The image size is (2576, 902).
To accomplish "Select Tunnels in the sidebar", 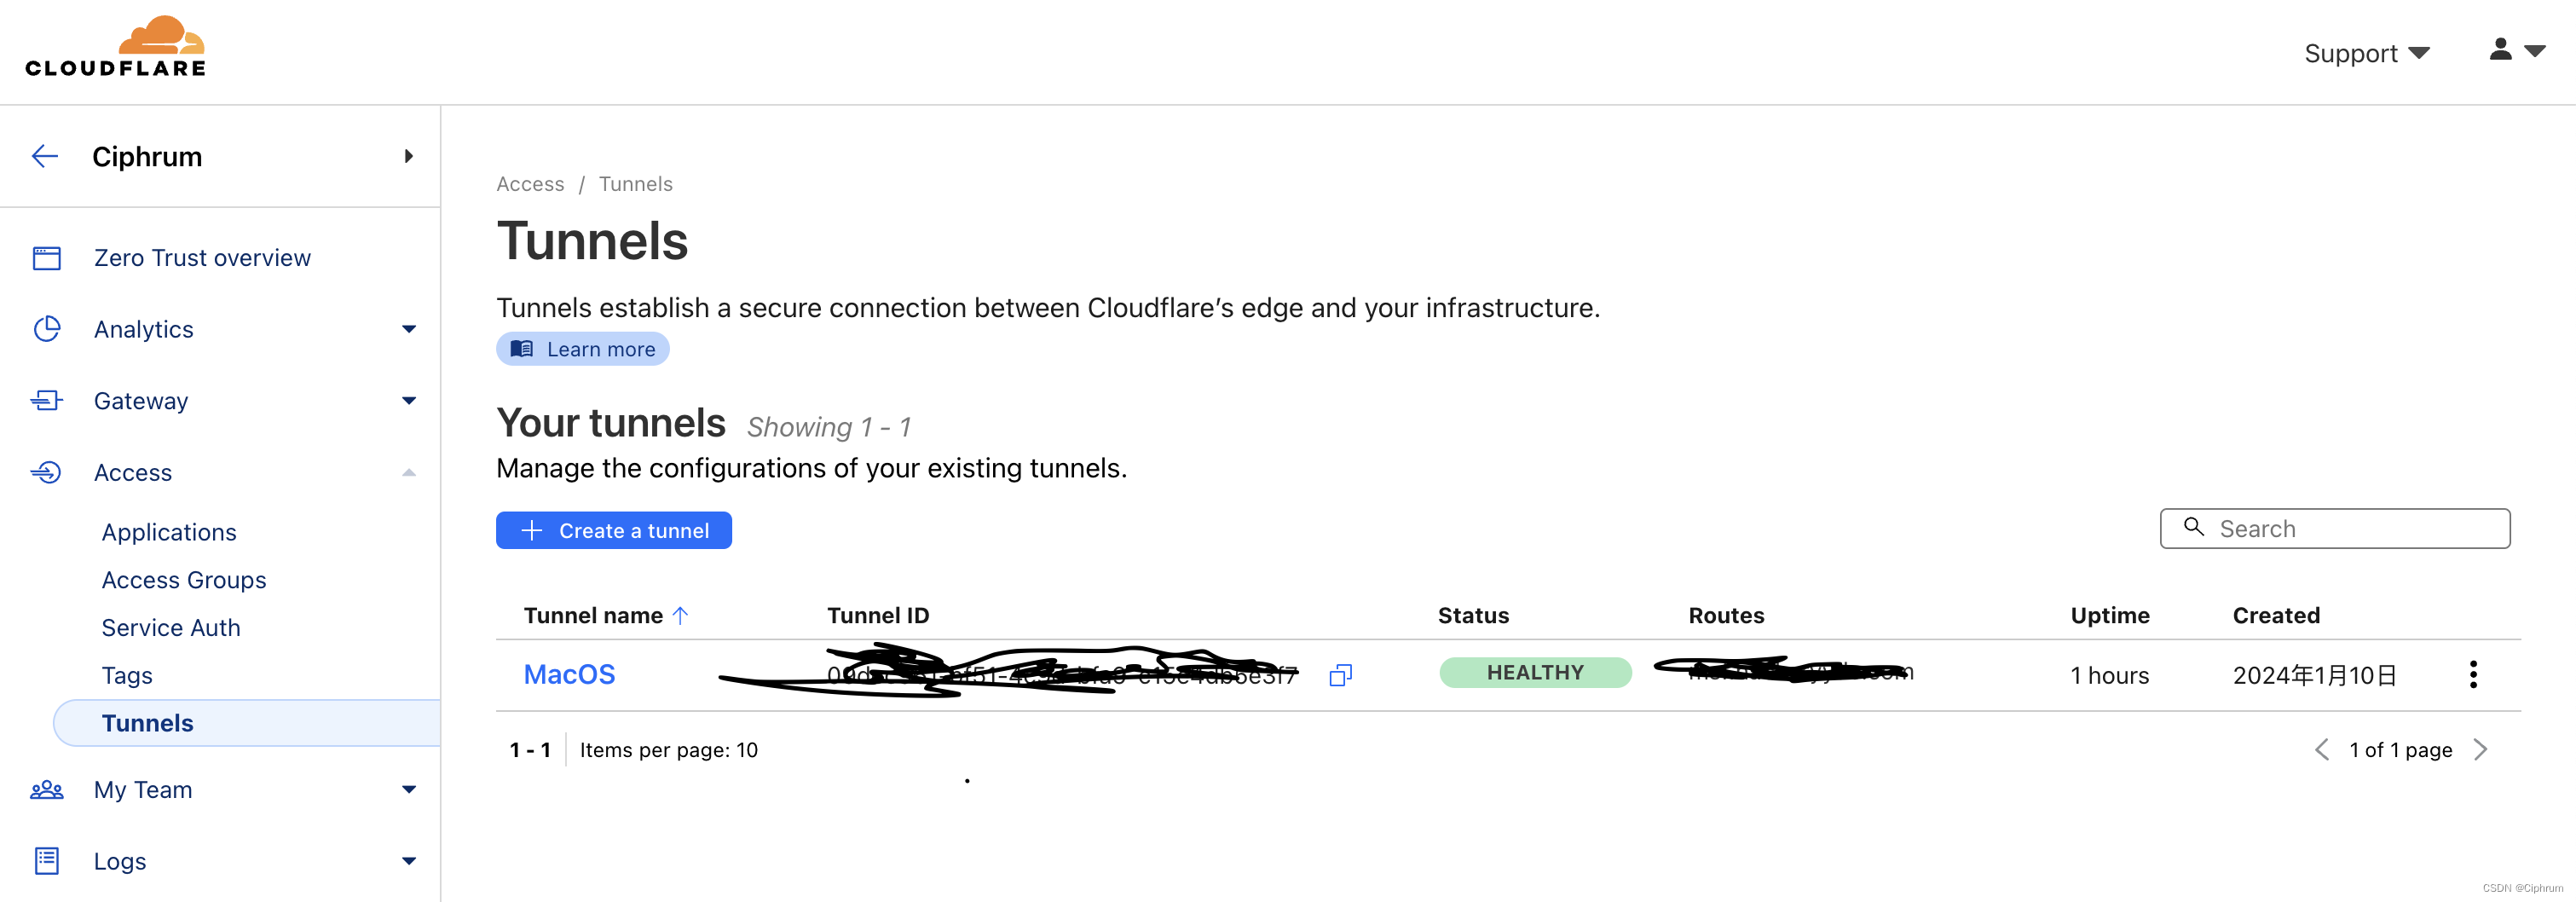I will pyautogui.click(x=147, y=722).
